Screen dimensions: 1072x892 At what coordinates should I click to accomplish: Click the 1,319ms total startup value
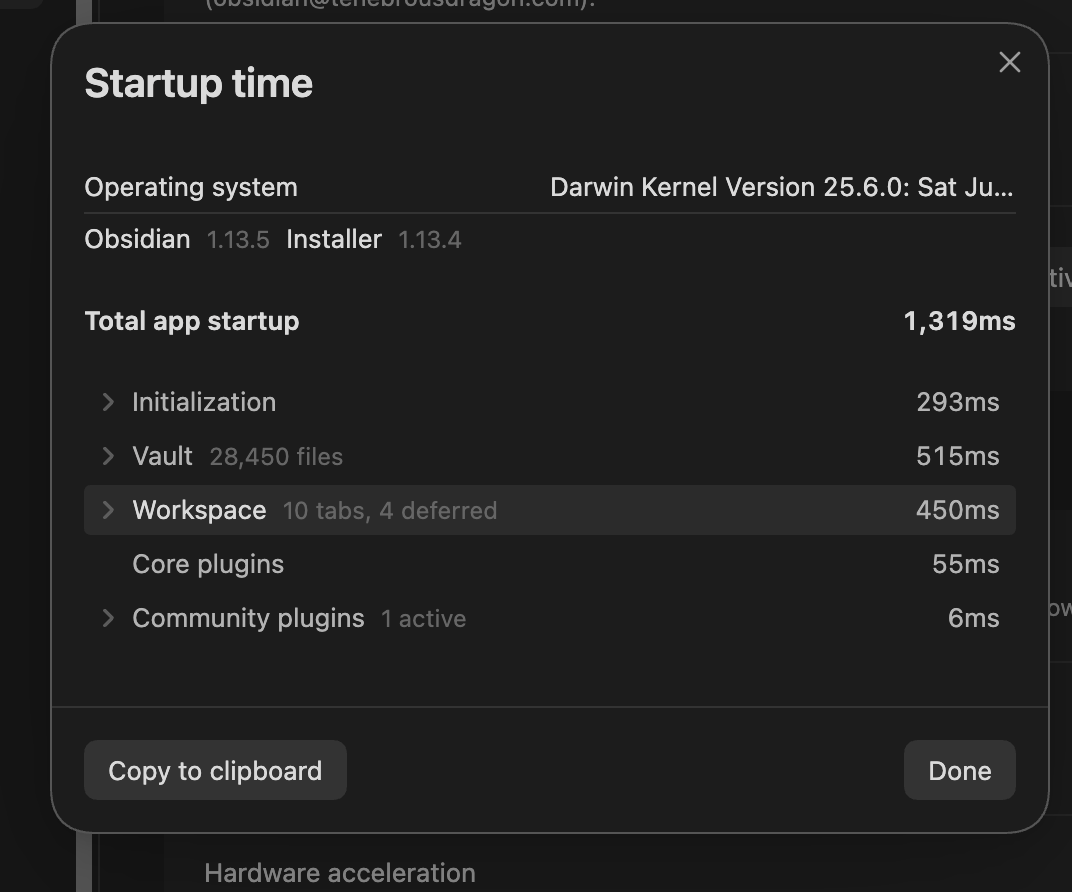pos(959,321)
